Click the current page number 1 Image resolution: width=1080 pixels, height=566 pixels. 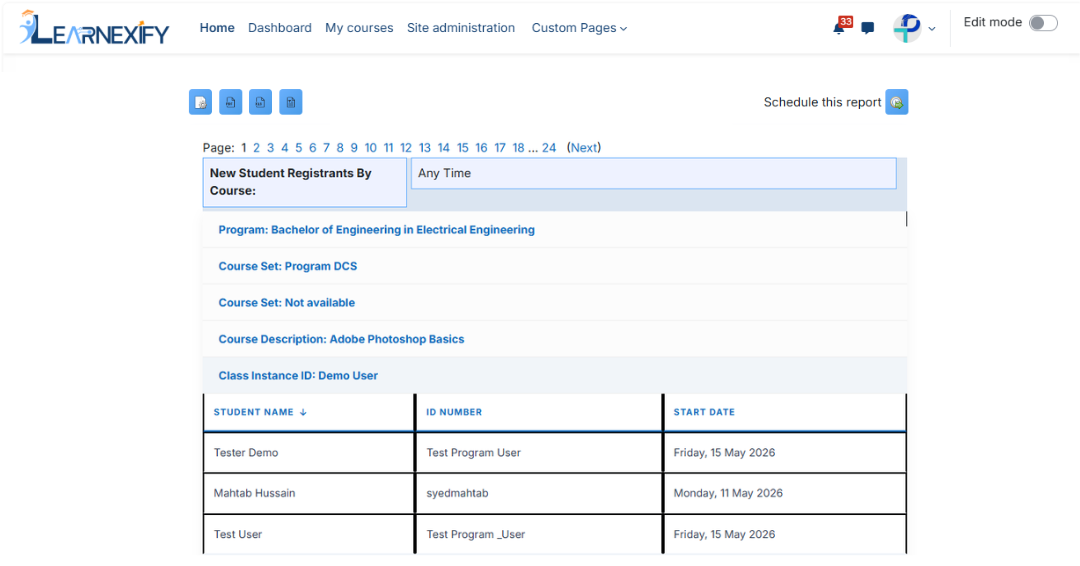tap(244, 148)
